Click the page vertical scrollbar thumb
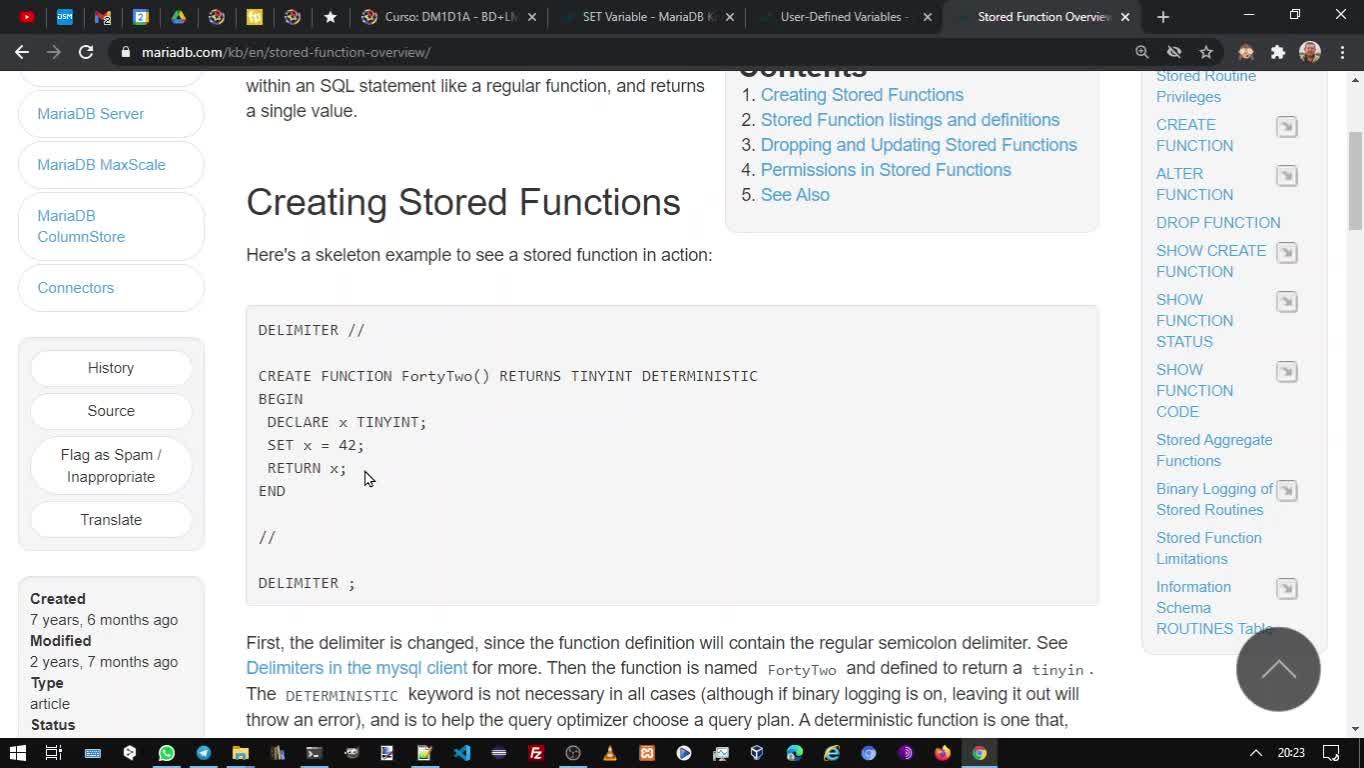1364x768 pixels. [x=1355, y=180]
